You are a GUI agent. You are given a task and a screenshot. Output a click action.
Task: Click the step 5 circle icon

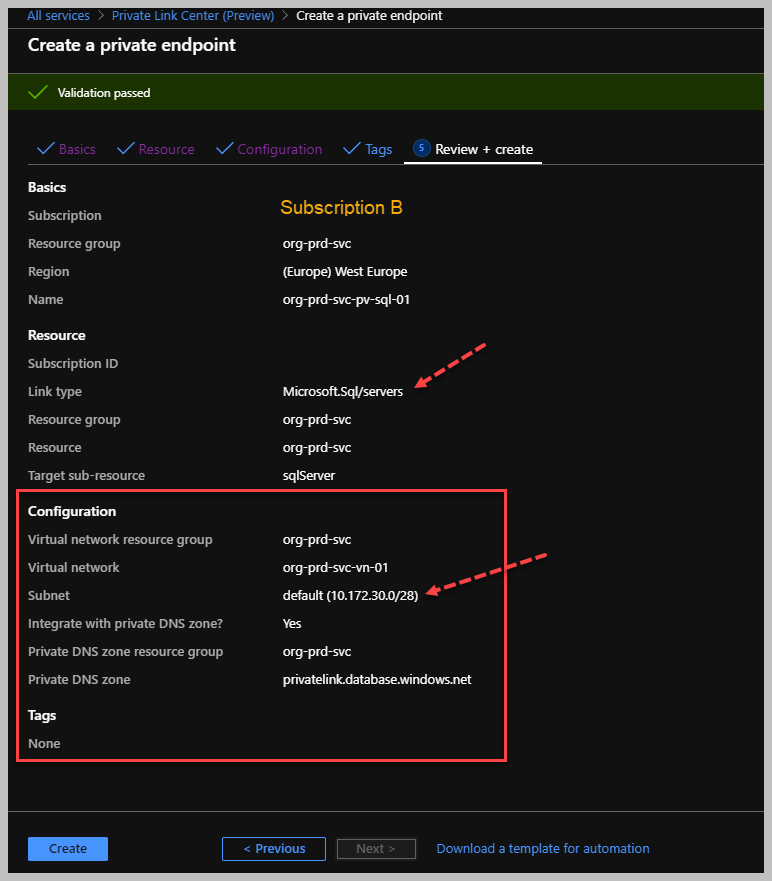[x=421, y=148]
